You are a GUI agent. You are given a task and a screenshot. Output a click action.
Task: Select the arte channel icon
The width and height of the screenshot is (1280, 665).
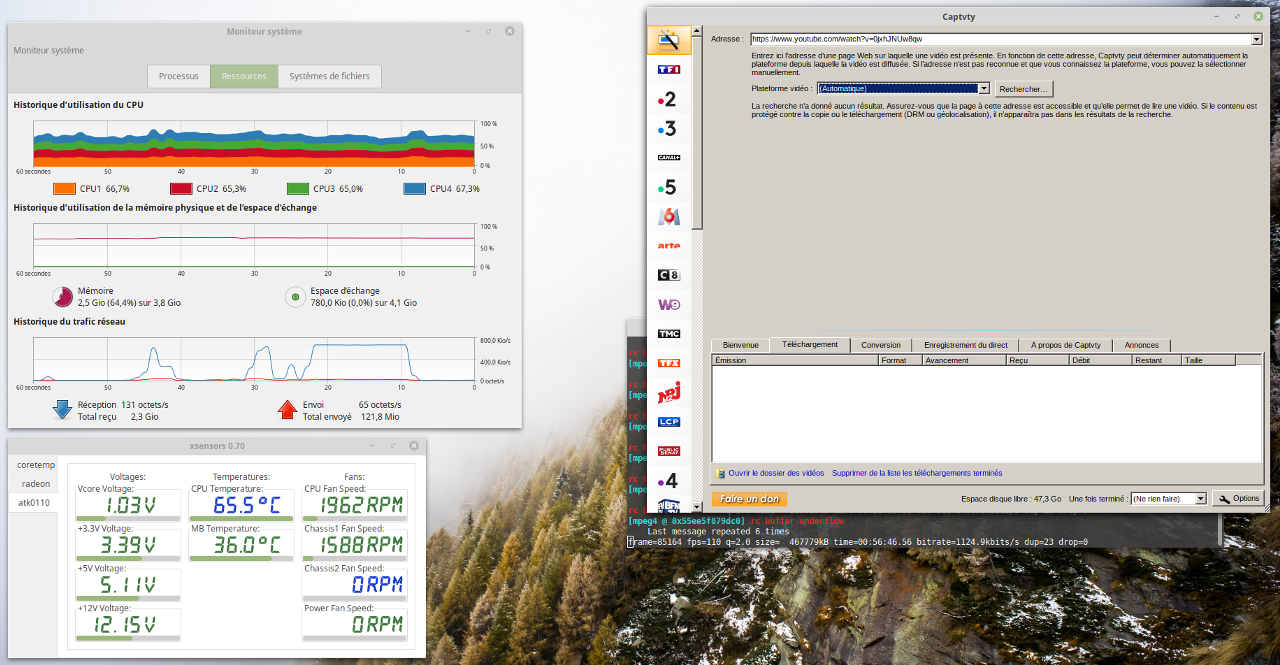669,245
